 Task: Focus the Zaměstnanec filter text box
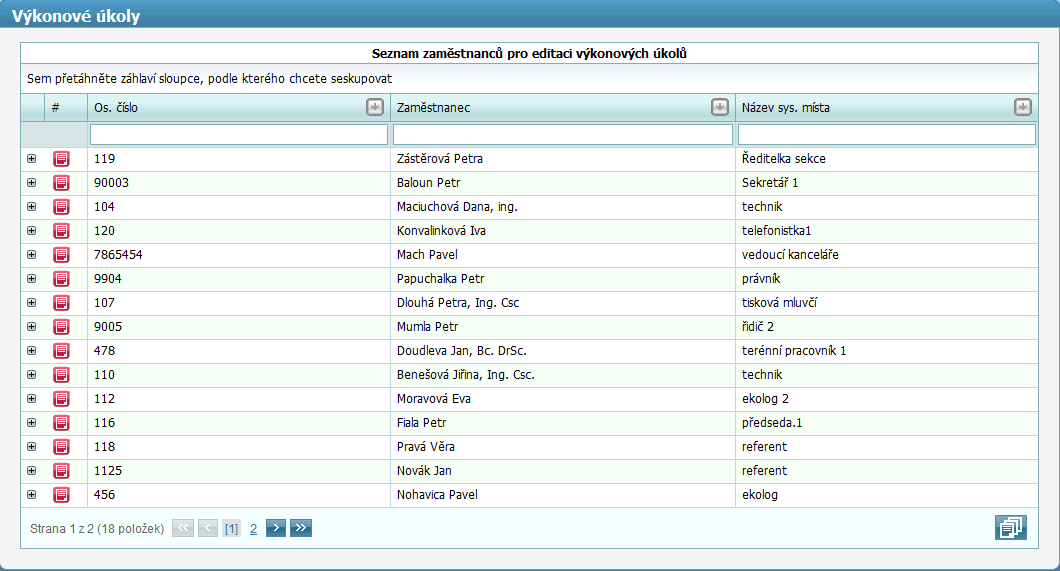tap(562, 134)
